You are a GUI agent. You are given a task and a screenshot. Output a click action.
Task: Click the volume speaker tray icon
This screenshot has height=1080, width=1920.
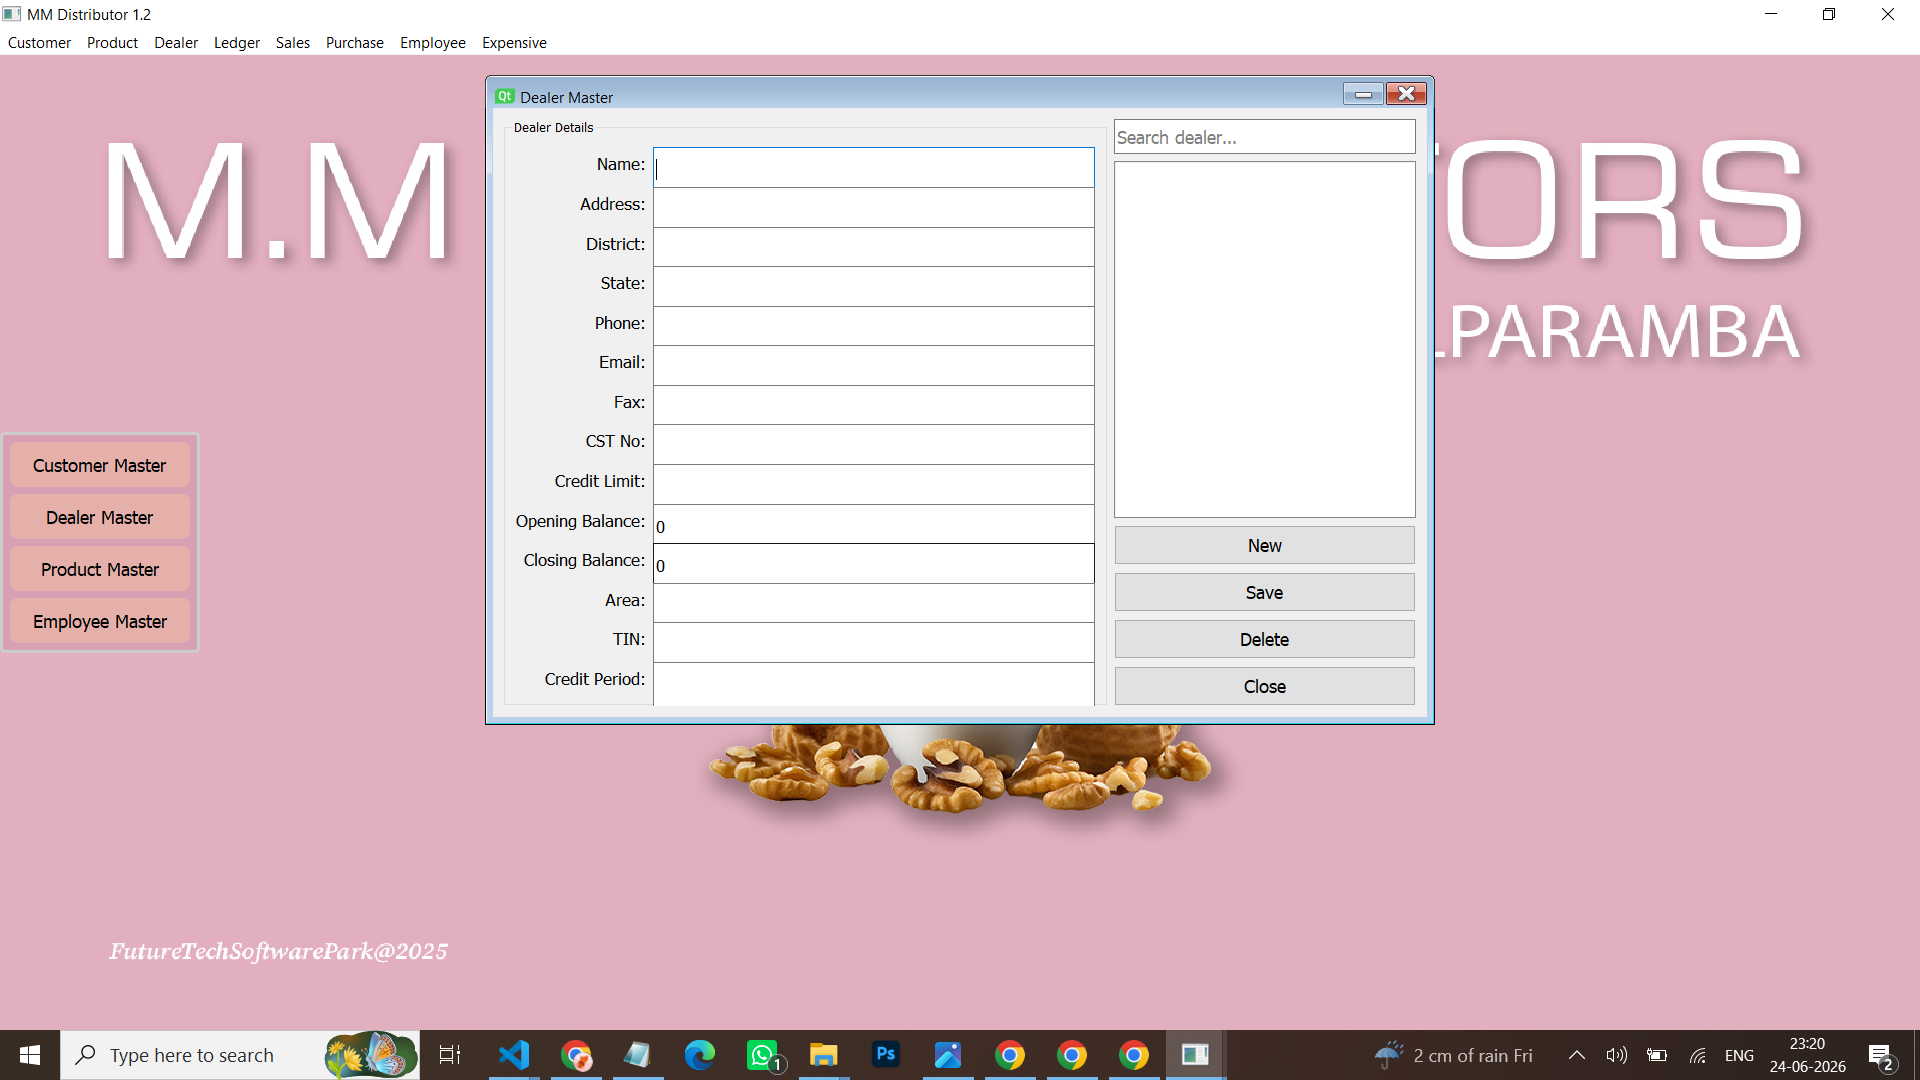tap(1616, 1055)
